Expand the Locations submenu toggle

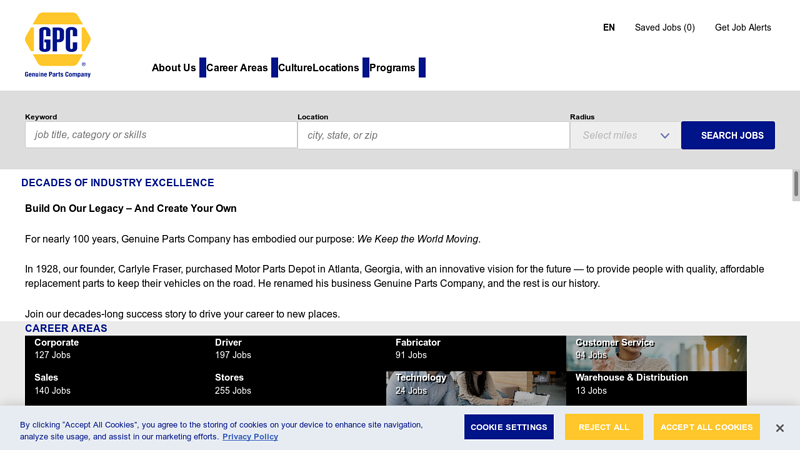[x=366, y=68]
